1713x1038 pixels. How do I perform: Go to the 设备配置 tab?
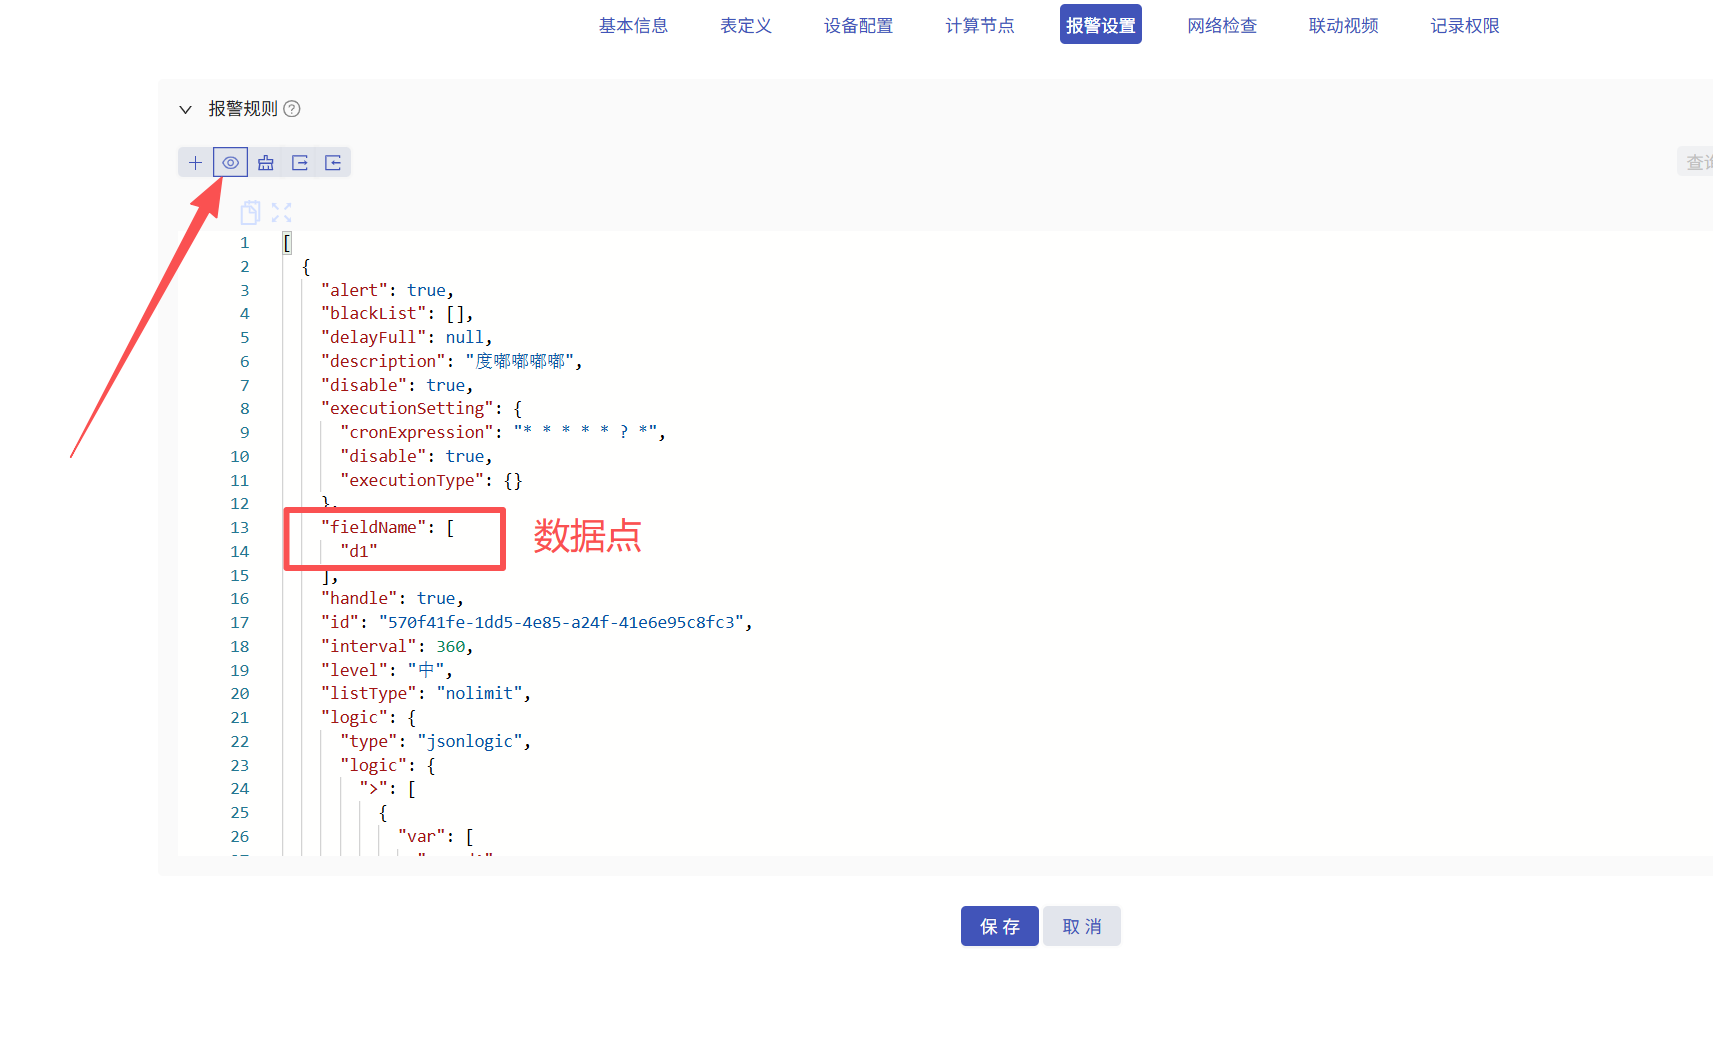(858, 26)
